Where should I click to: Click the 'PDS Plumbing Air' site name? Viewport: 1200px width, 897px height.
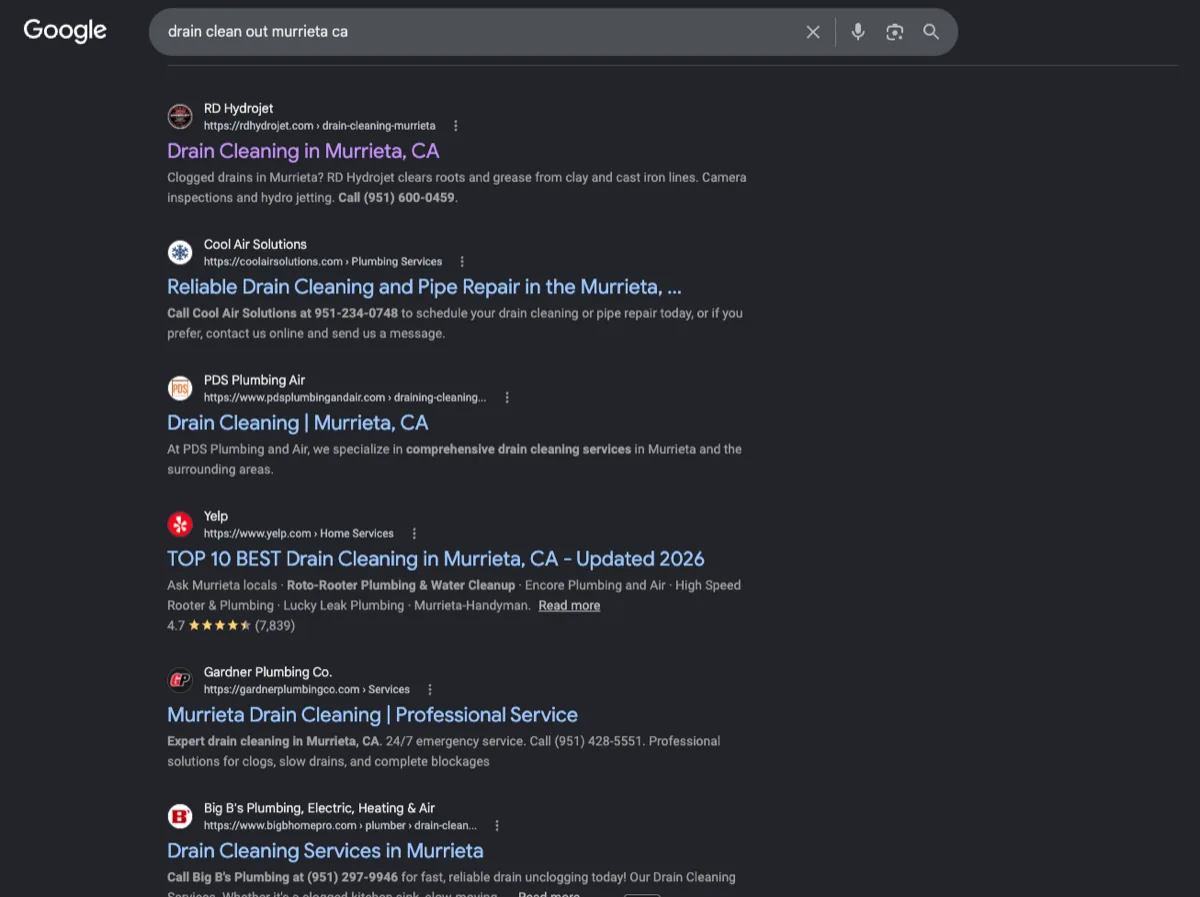point(254,381)
